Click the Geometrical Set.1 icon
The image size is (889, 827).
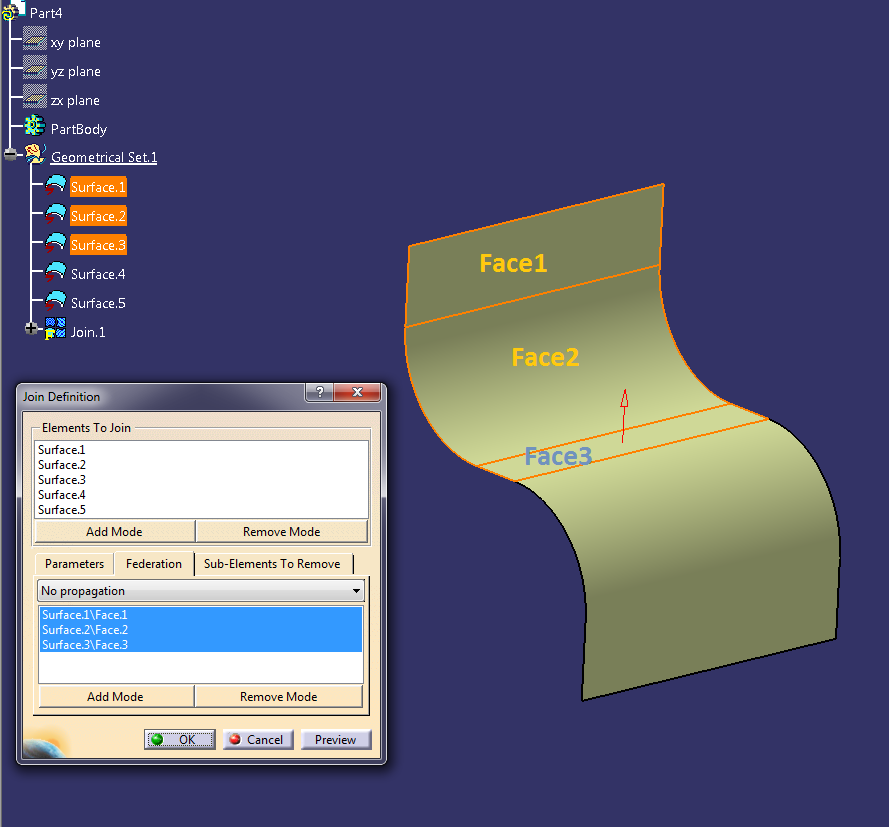click(36, 155)
